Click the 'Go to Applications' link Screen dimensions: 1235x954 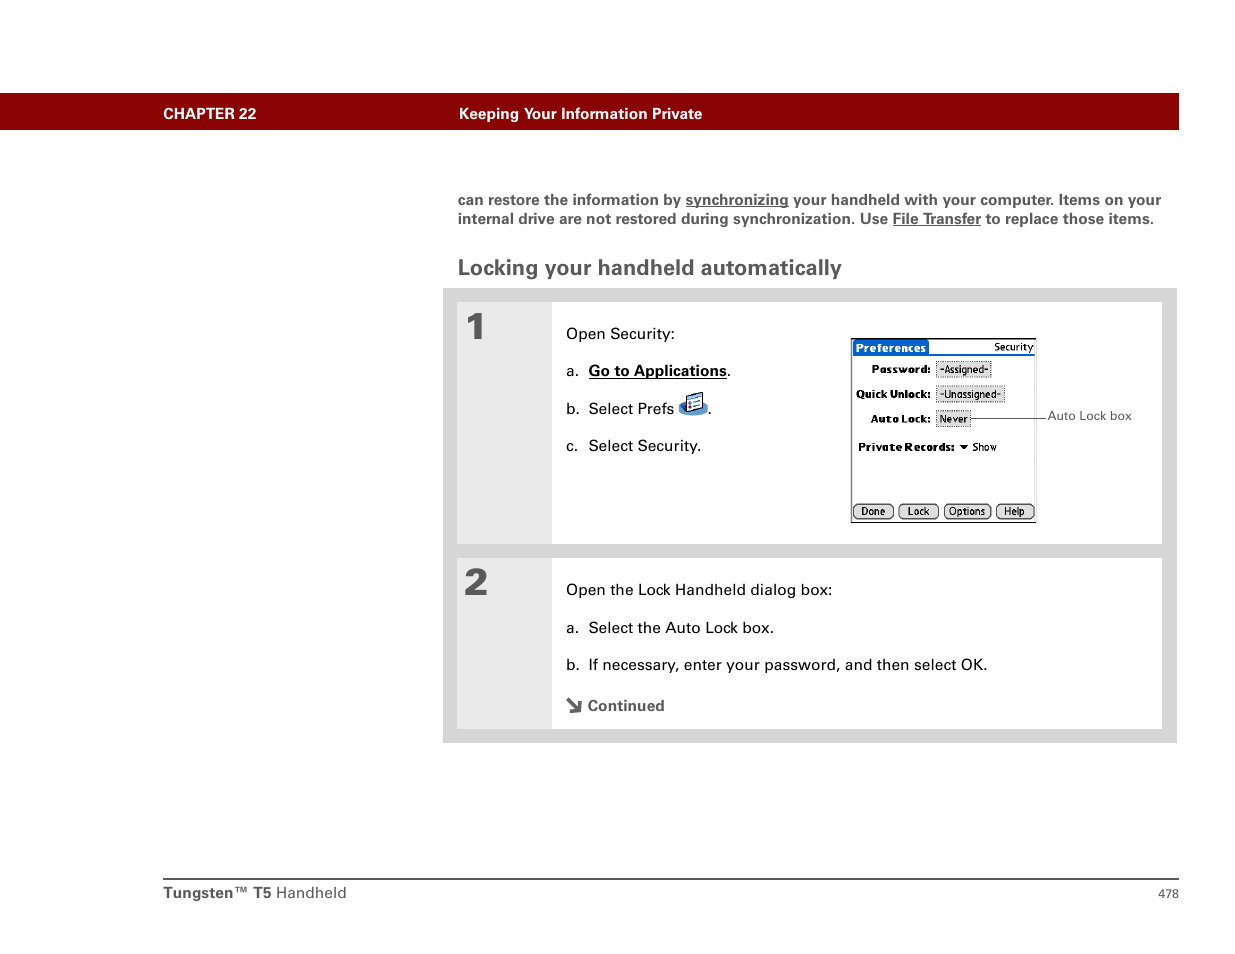pyautogui.click(x=657, y=371)
